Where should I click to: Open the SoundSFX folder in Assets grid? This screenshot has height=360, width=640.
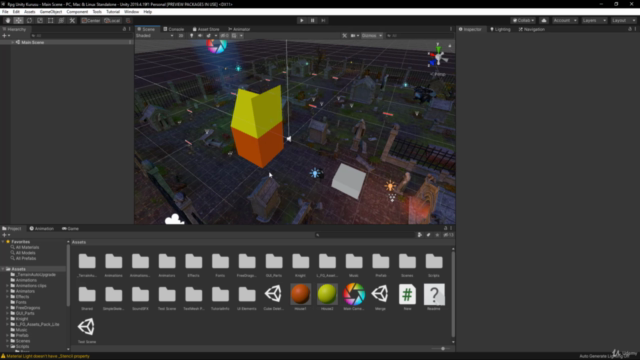(140, 298)
